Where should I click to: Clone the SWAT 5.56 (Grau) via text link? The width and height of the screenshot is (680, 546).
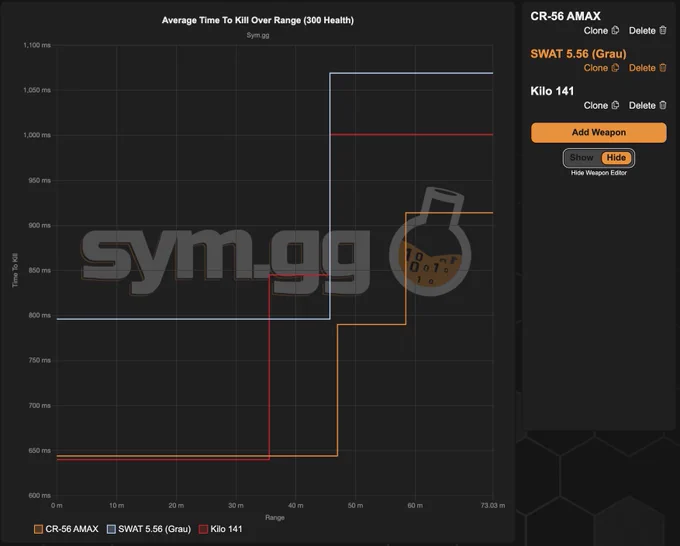pyautogui.click(x=595, y=68)
